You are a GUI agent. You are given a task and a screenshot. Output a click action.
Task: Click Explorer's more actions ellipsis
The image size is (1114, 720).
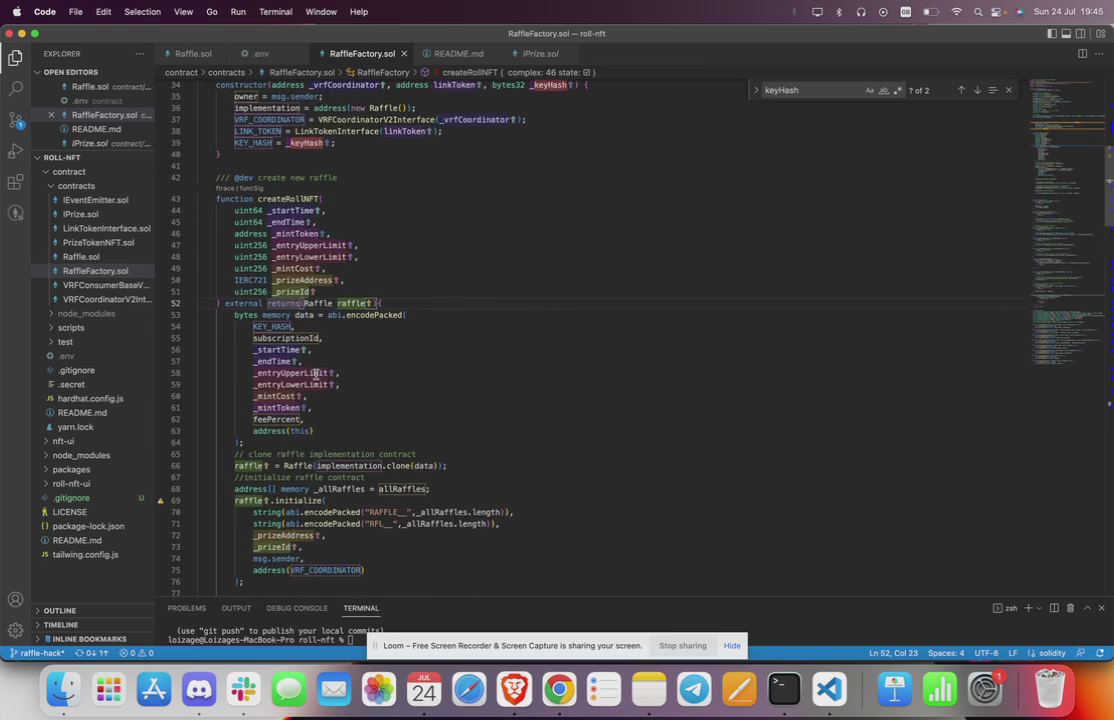click(139, 54)
